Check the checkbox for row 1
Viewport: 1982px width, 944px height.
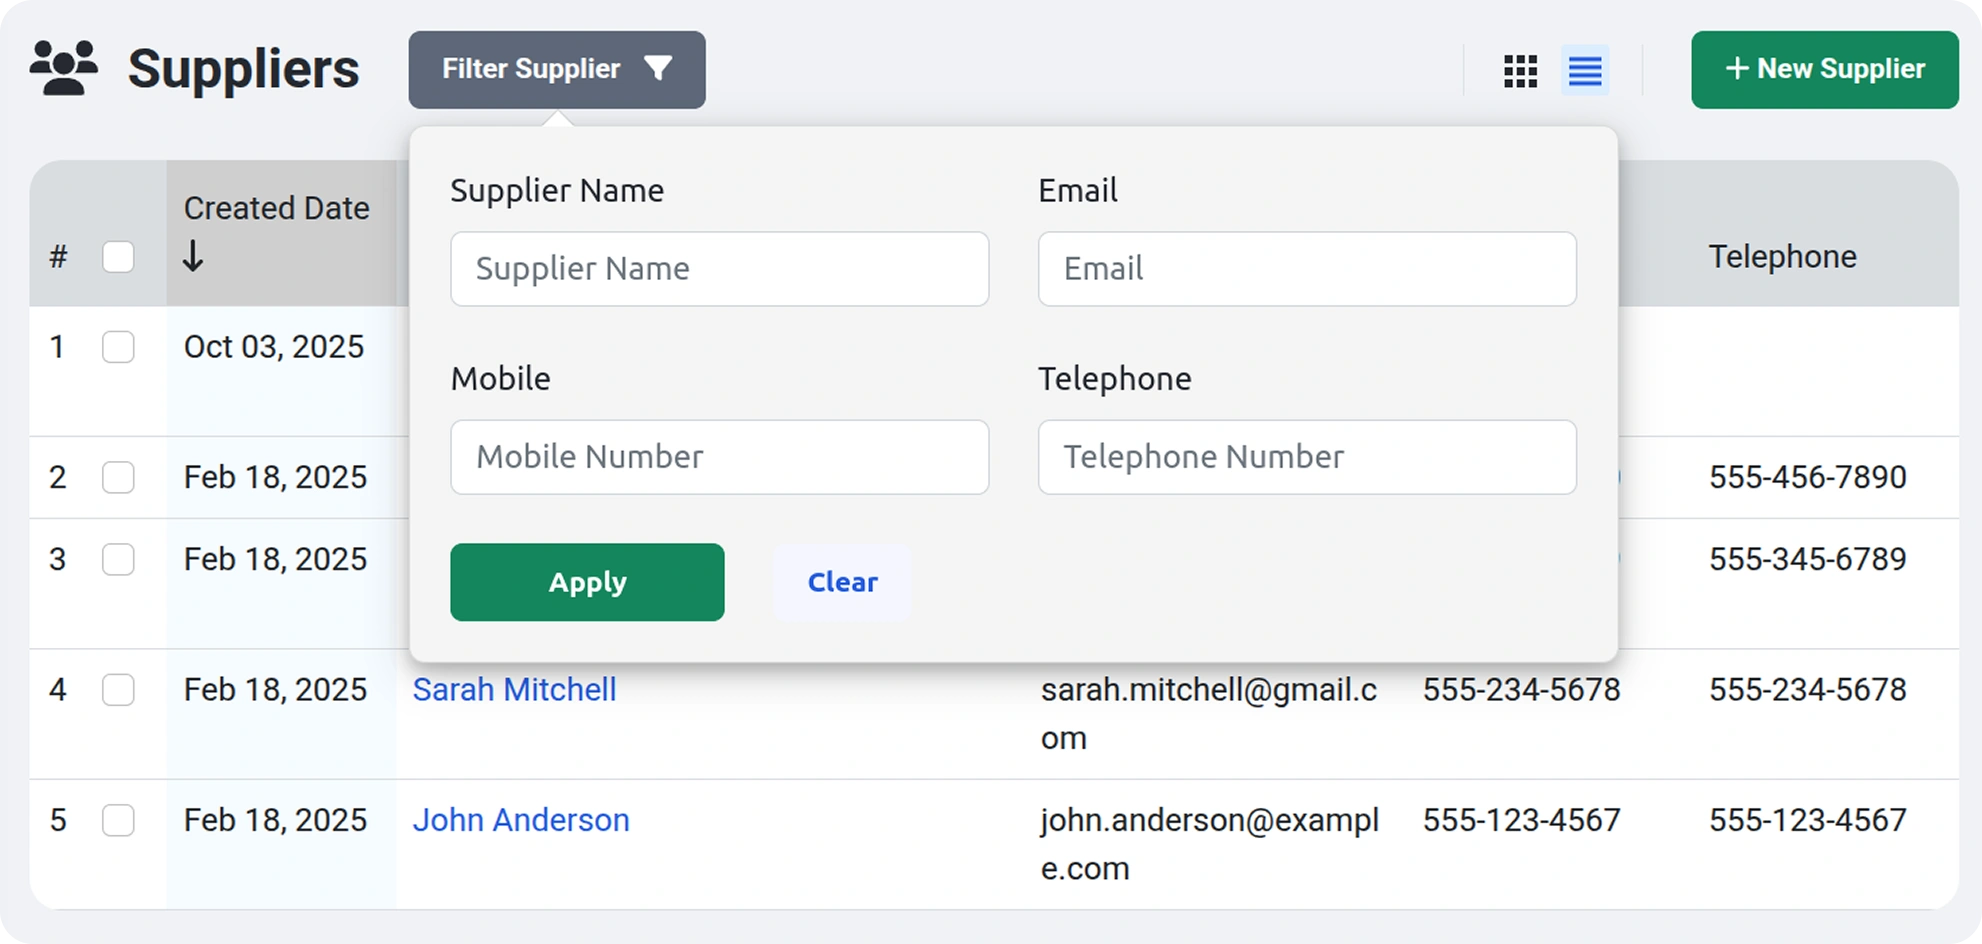[x=118, y=347]
